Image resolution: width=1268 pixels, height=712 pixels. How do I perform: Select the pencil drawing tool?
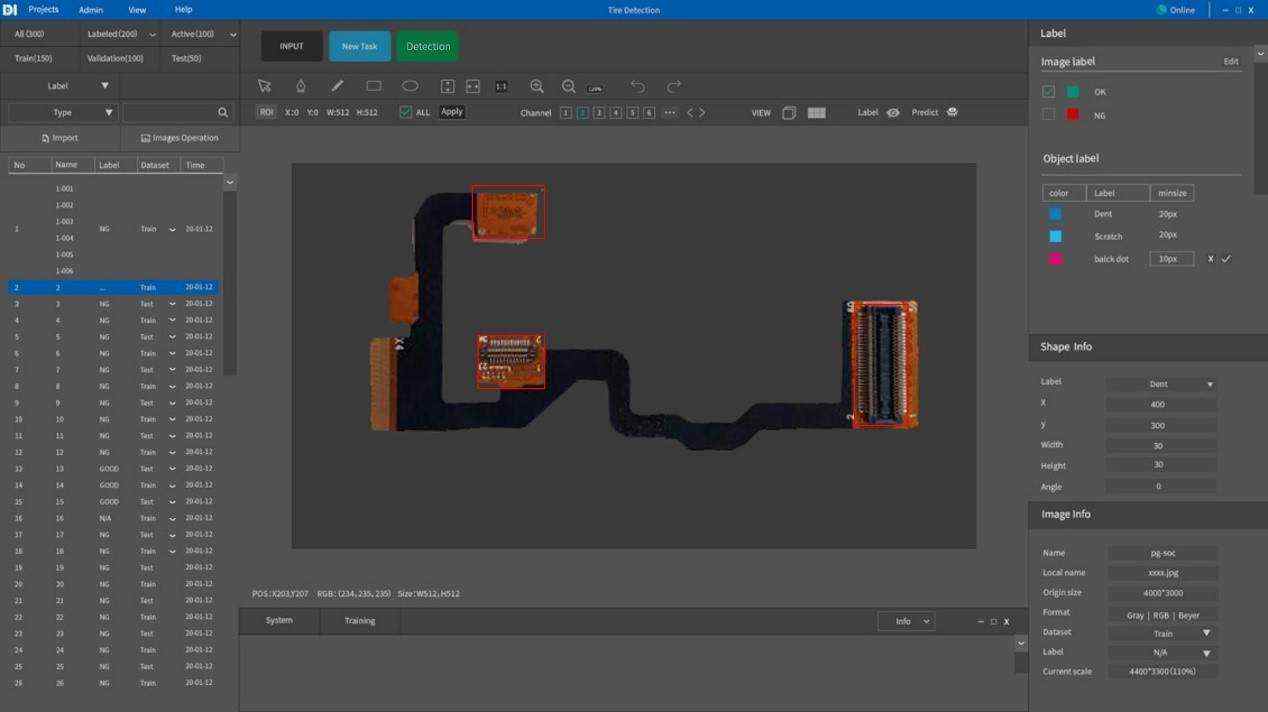pos(337,86)
